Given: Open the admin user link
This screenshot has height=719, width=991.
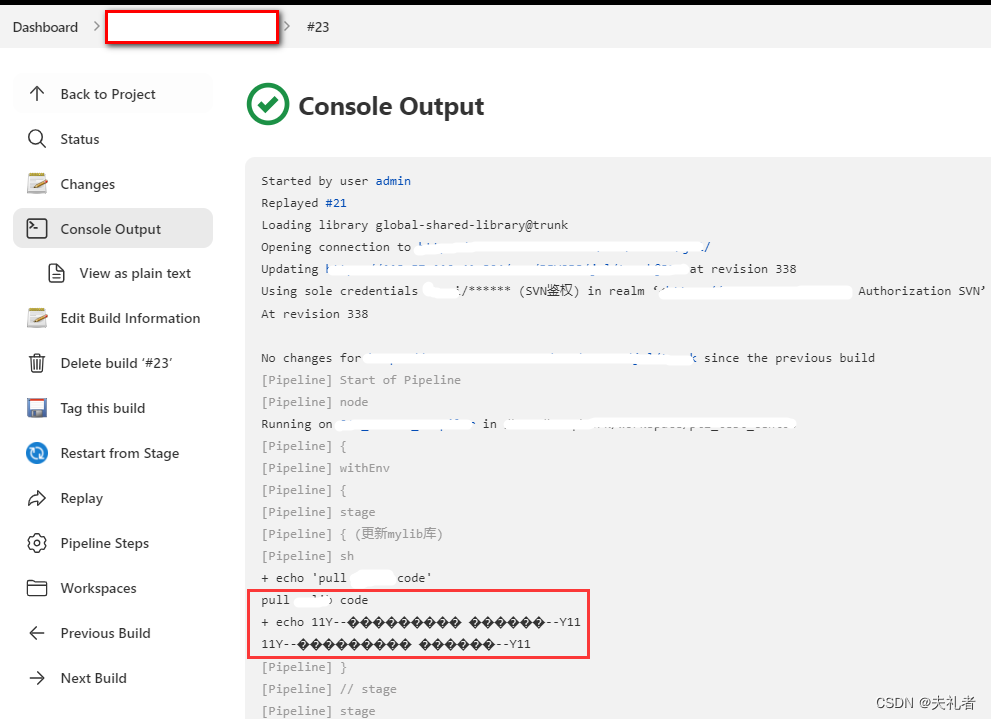Looking at the screenshot, I should coord(393,181).
